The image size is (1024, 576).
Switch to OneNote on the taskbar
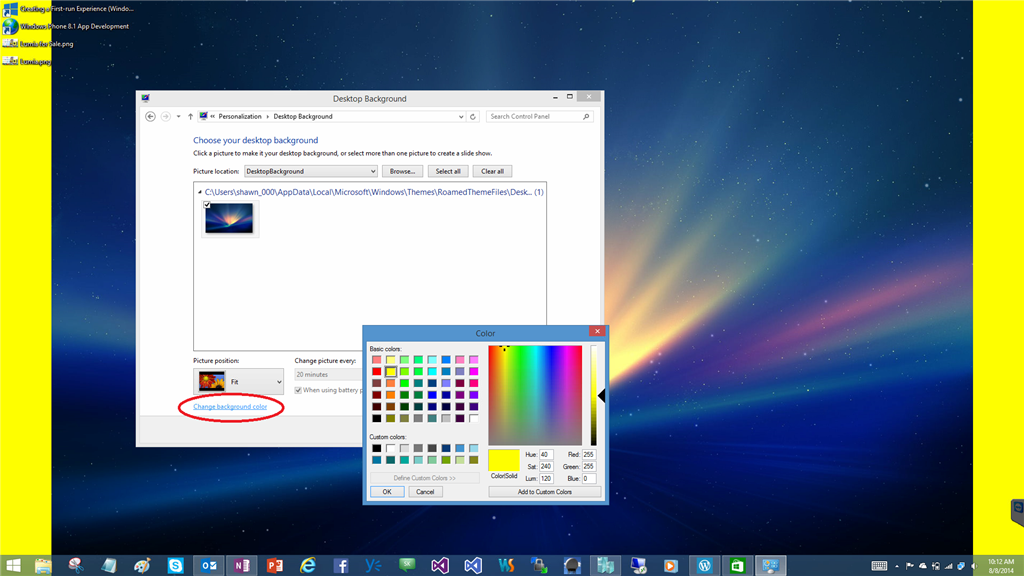coord(242,566)
